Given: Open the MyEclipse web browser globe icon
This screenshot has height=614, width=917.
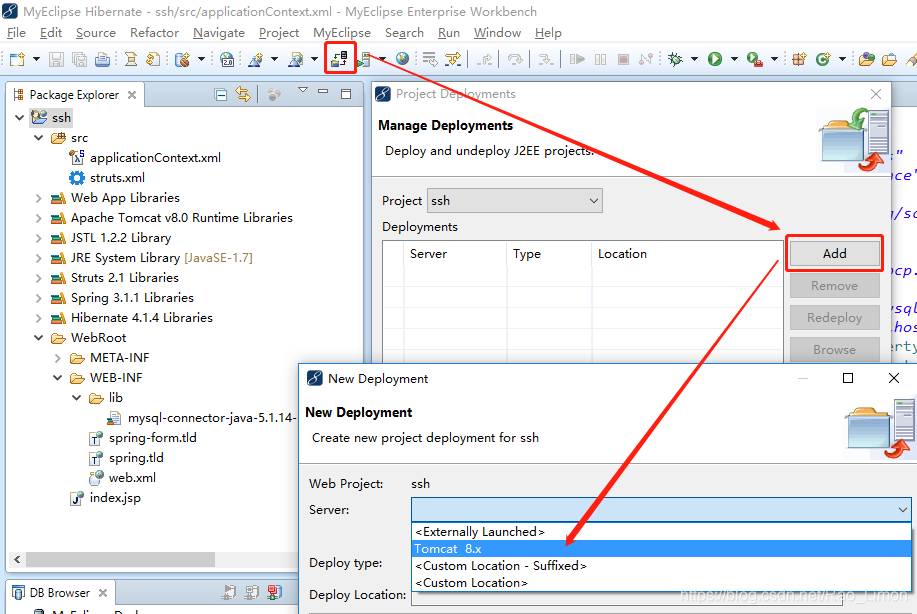Looking at the screenshot, I should tap(402, 58).
